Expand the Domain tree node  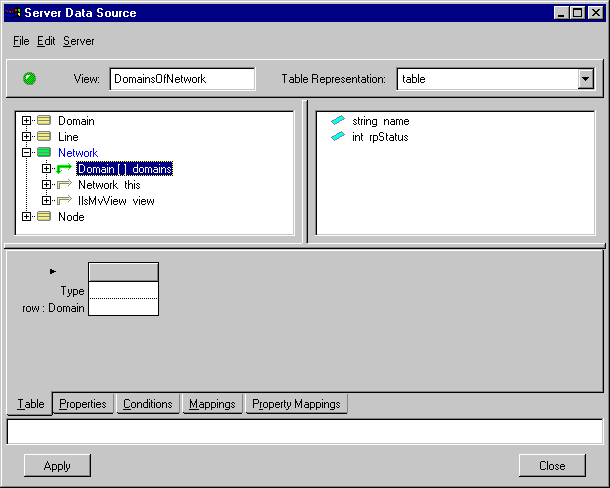[27, 121]
